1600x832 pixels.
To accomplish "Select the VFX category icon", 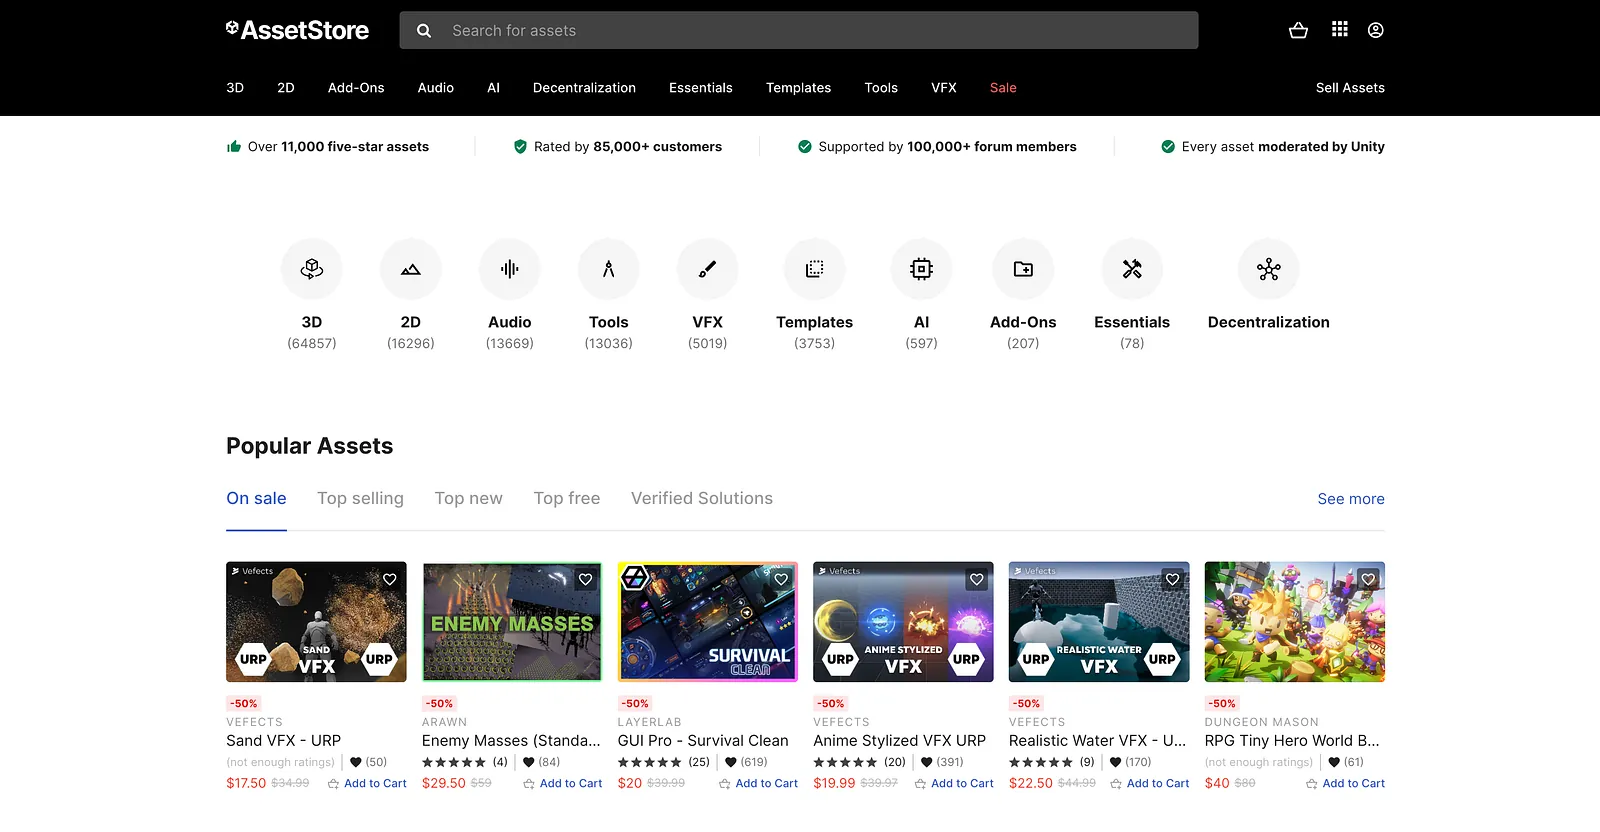I will (708, 269).
